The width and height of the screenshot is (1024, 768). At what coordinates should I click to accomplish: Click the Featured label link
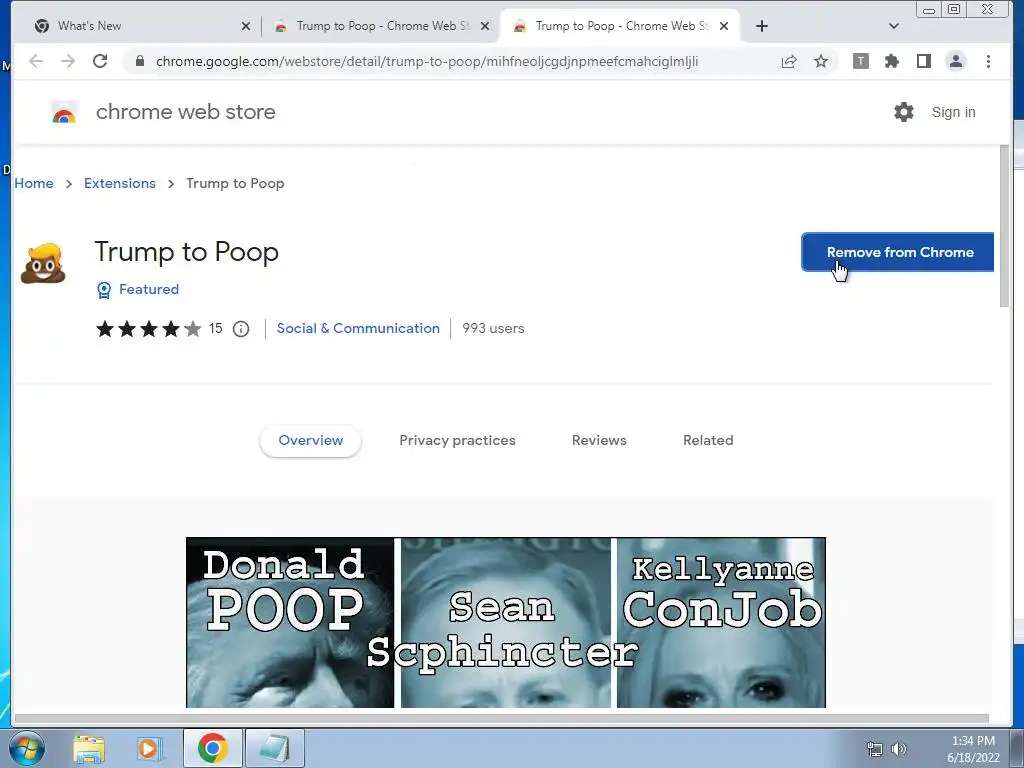click(x=149, y=289)
